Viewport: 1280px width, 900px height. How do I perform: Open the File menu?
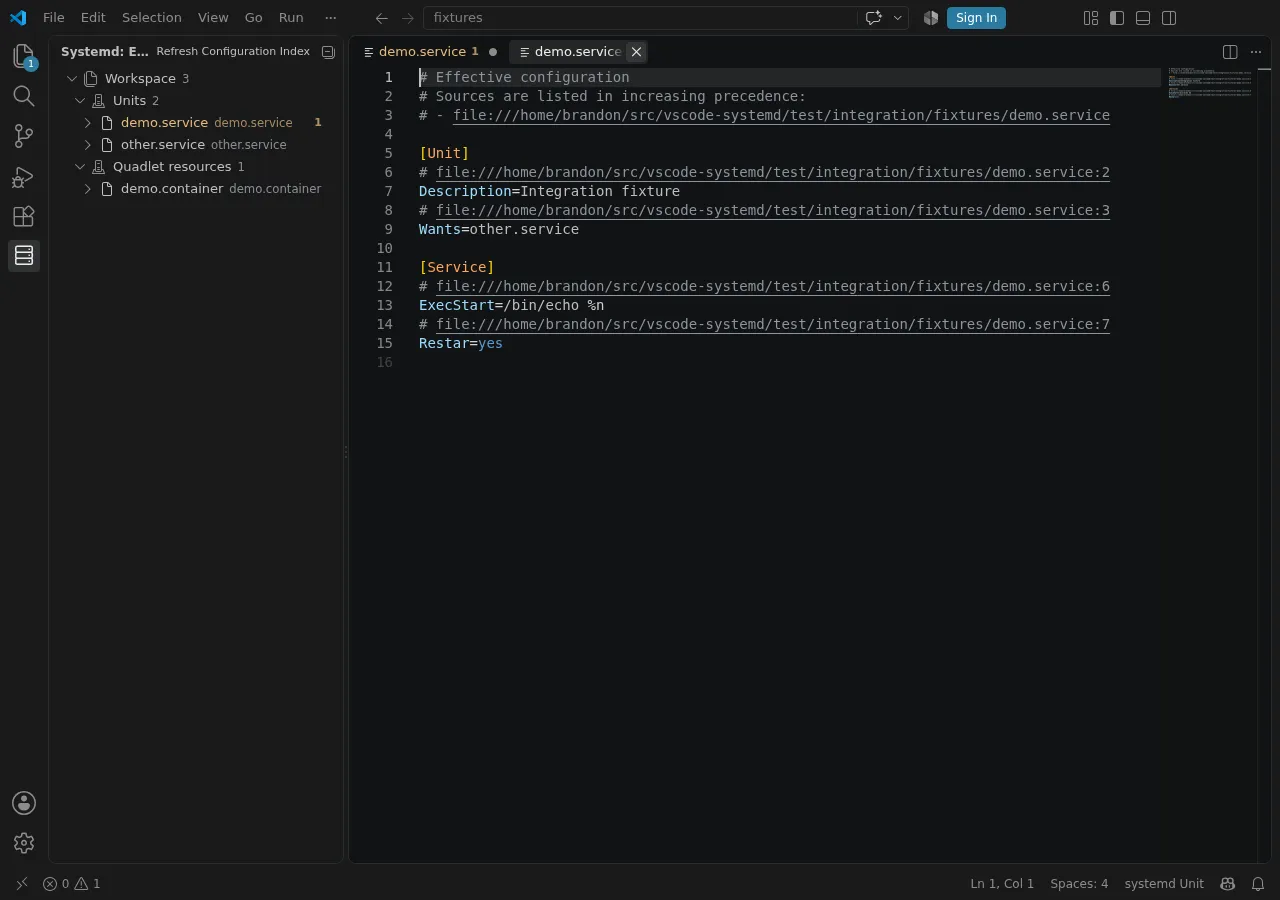pos(54,18)
